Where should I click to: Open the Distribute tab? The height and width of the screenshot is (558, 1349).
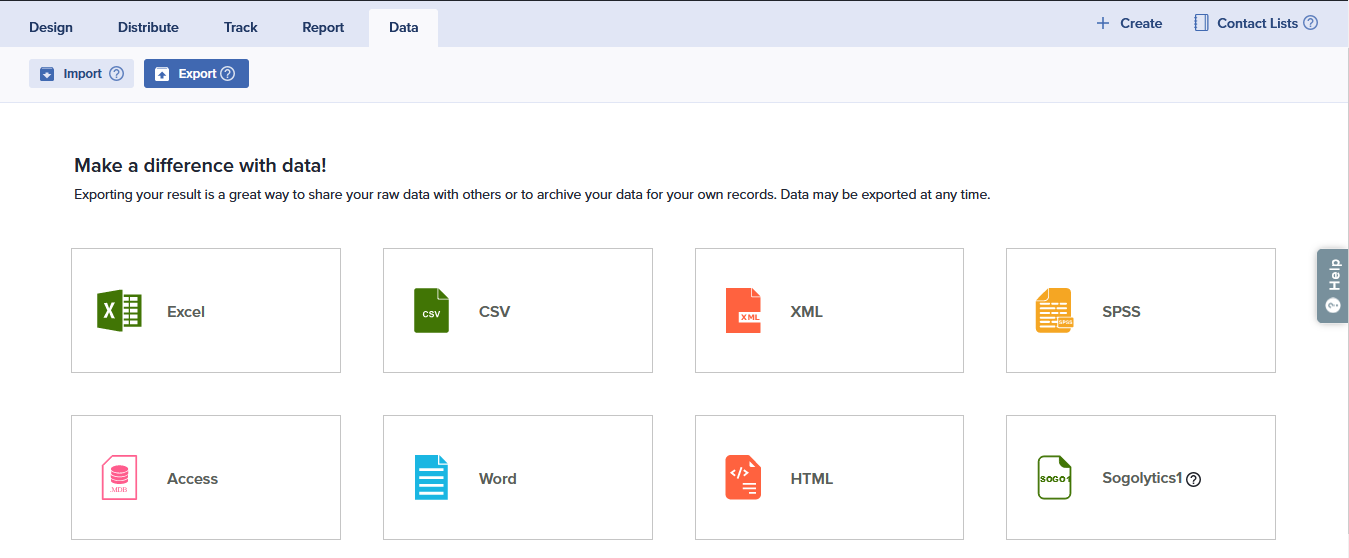click(x=148, y=27)
